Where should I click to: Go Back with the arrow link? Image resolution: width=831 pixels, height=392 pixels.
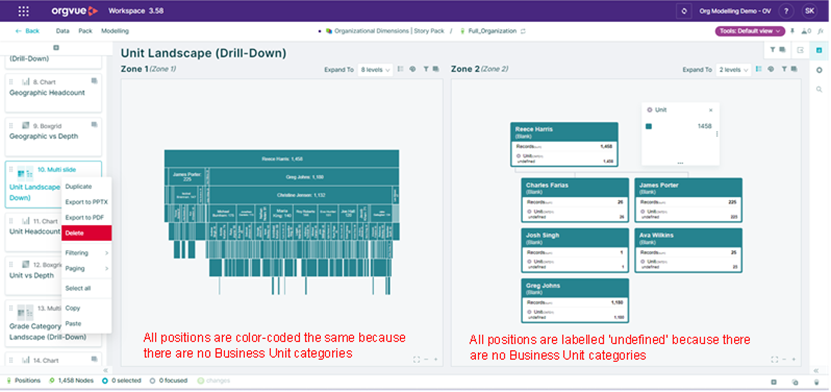click(28, 31)
